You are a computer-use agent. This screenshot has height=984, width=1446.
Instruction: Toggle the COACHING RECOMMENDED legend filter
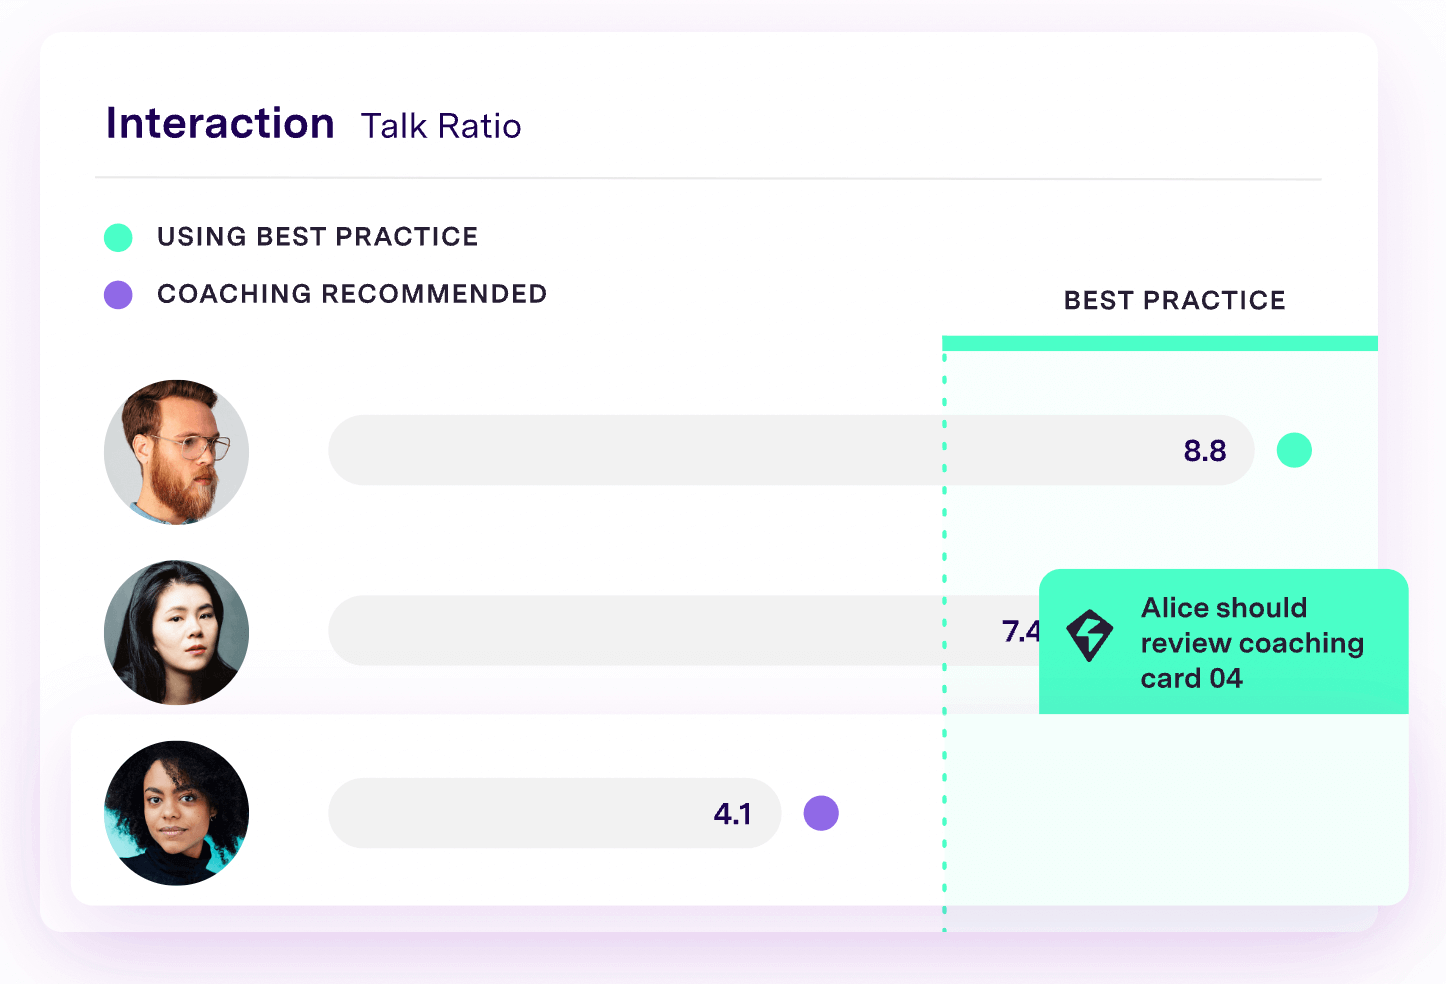pos(351,294)
